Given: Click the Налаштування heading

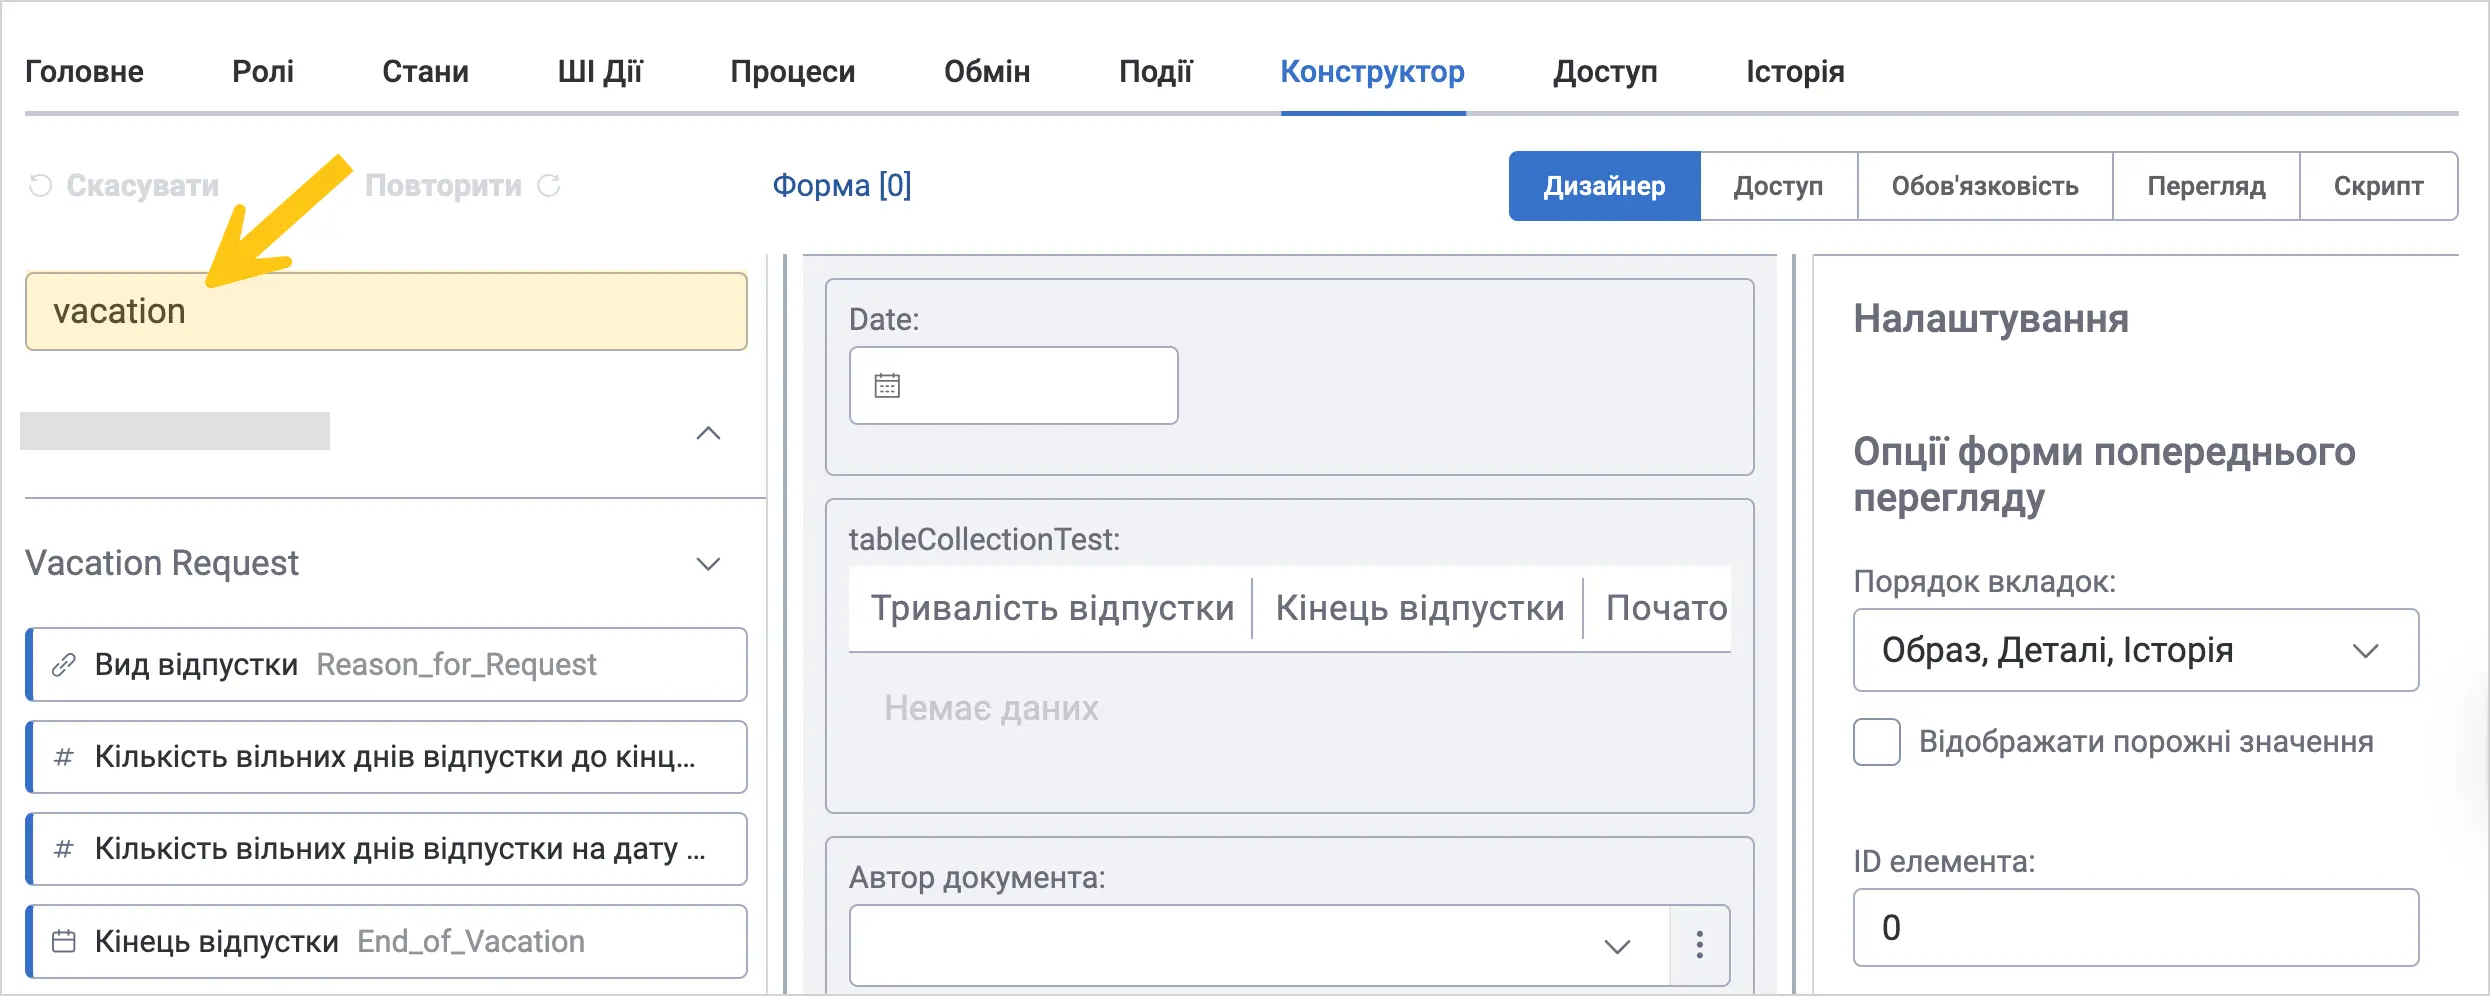Looking at the screenshot, I should [1991, 318].
